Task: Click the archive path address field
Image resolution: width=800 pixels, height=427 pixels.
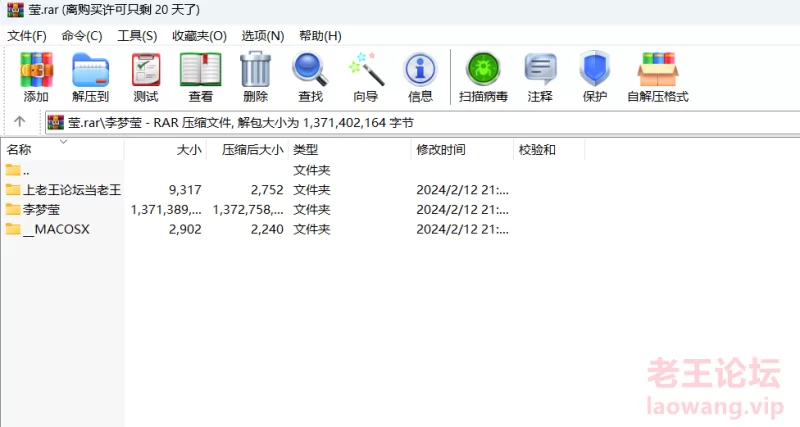Action: point(422,122)
